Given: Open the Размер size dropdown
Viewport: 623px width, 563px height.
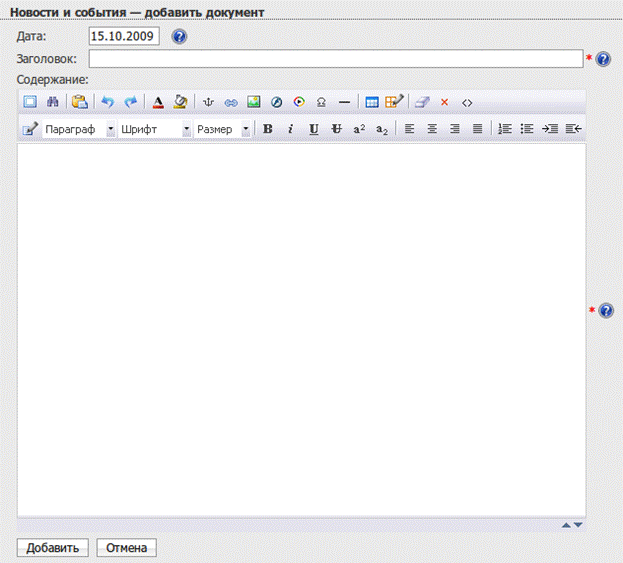Looking at the screenshot, I should pos(222,129).
